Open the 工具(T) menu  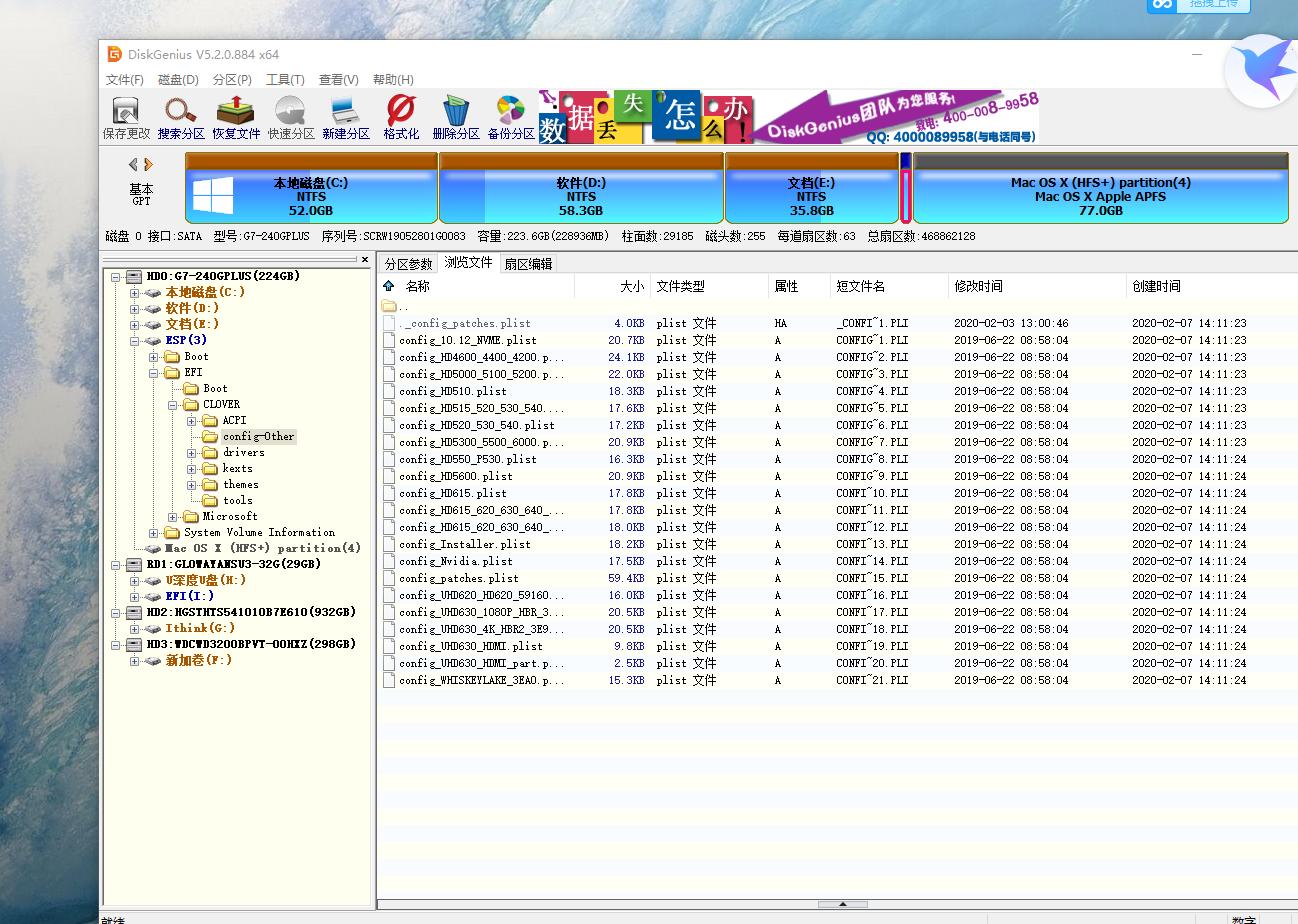285,80
